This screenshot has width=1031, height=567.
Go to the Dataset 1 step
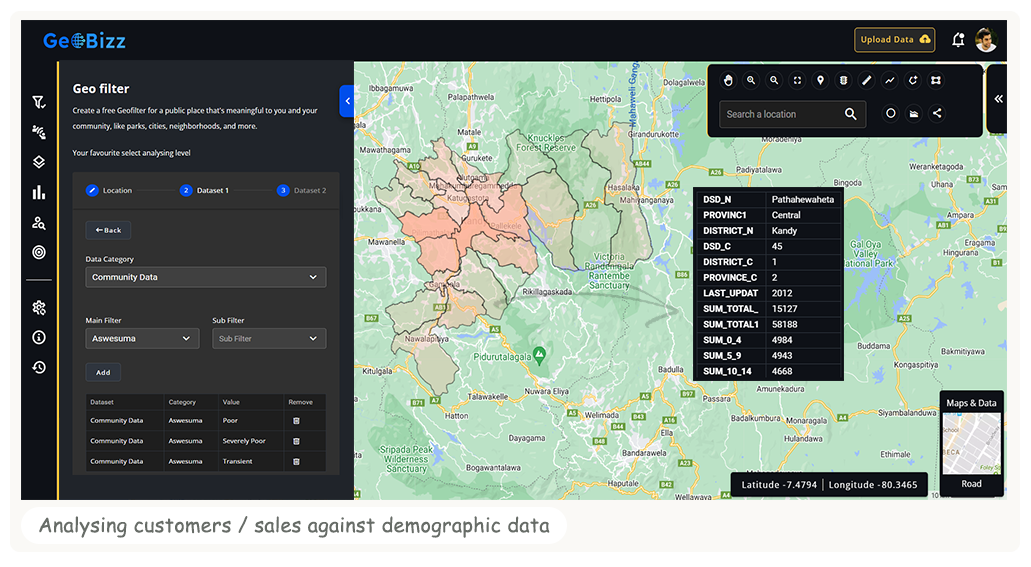[x=204, y=190]
